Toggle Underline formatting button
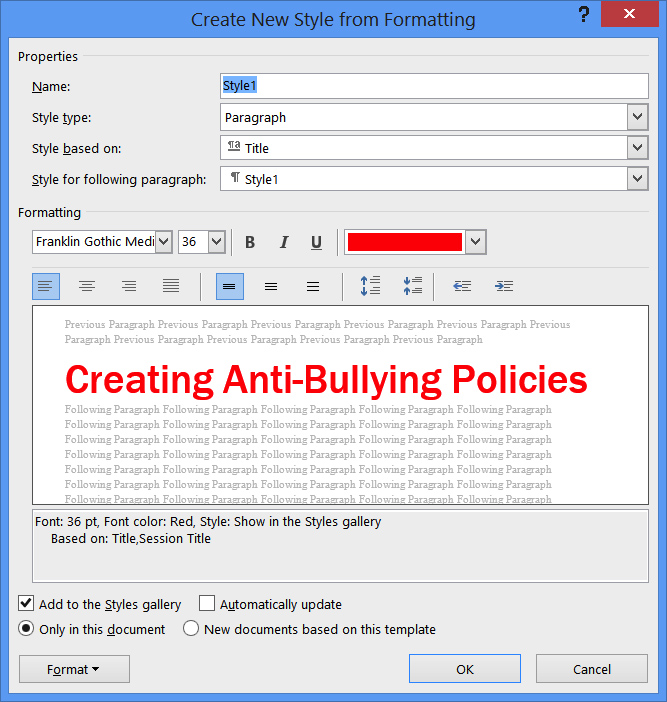 [x=316, y=242]
